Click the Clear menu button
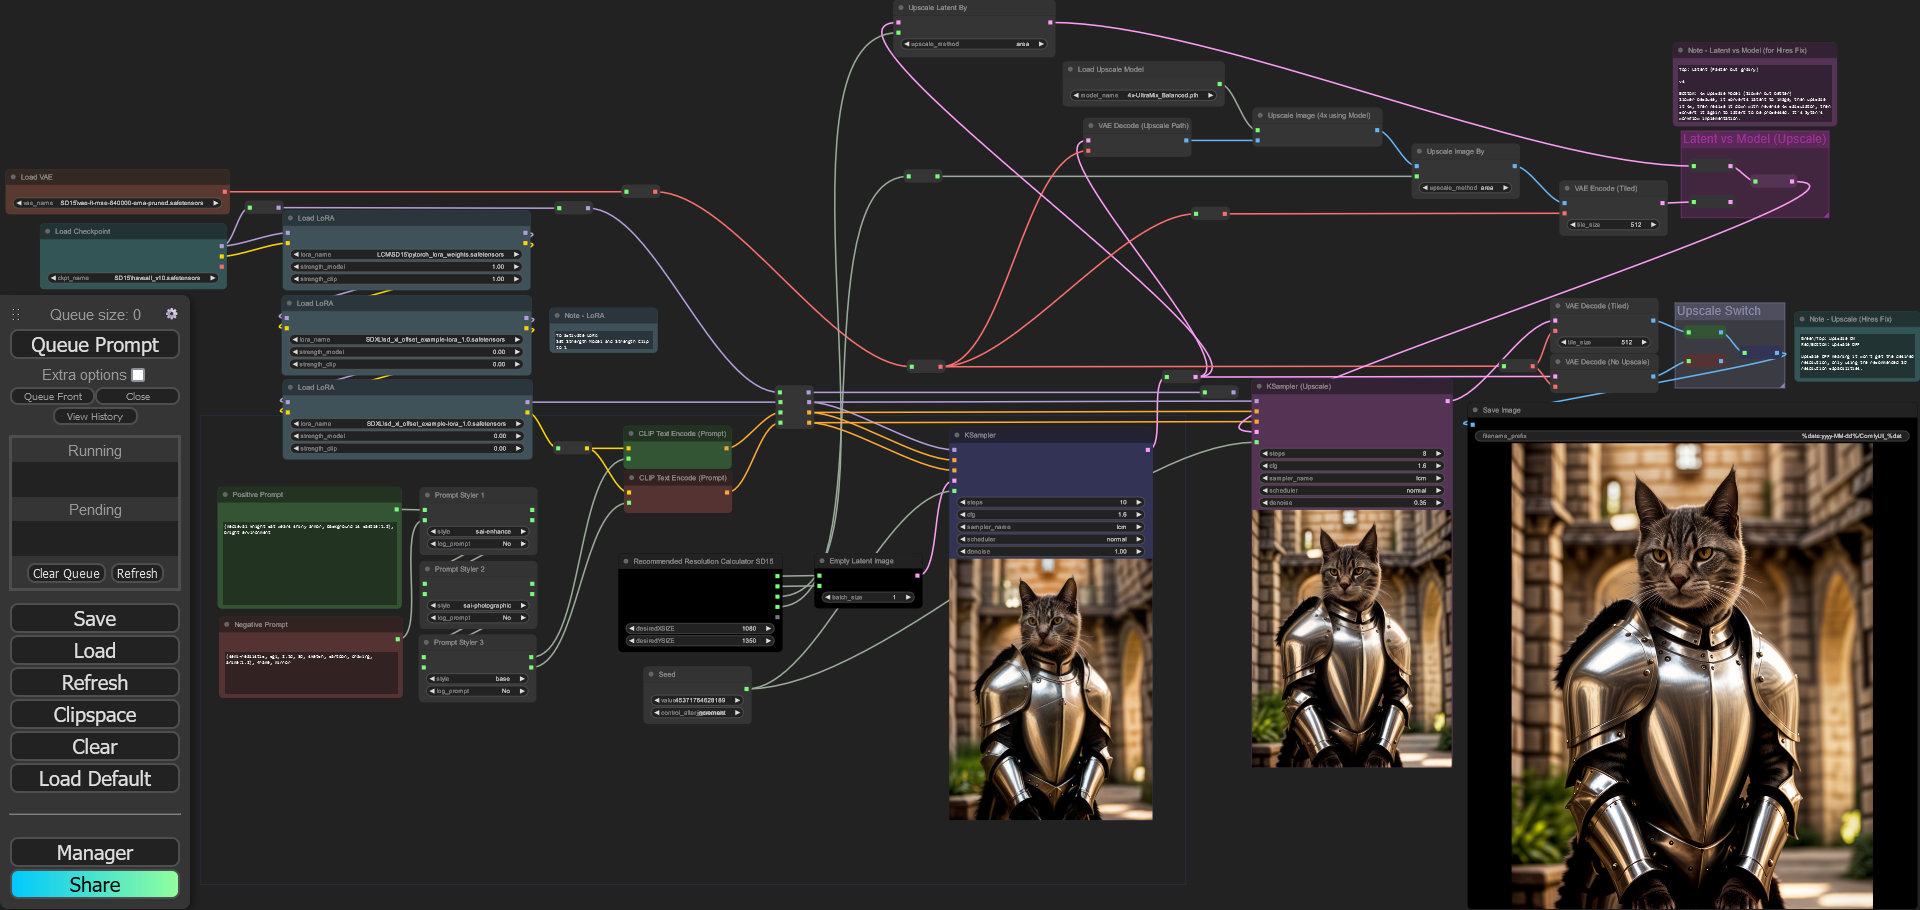 click(x=95, y=746)
